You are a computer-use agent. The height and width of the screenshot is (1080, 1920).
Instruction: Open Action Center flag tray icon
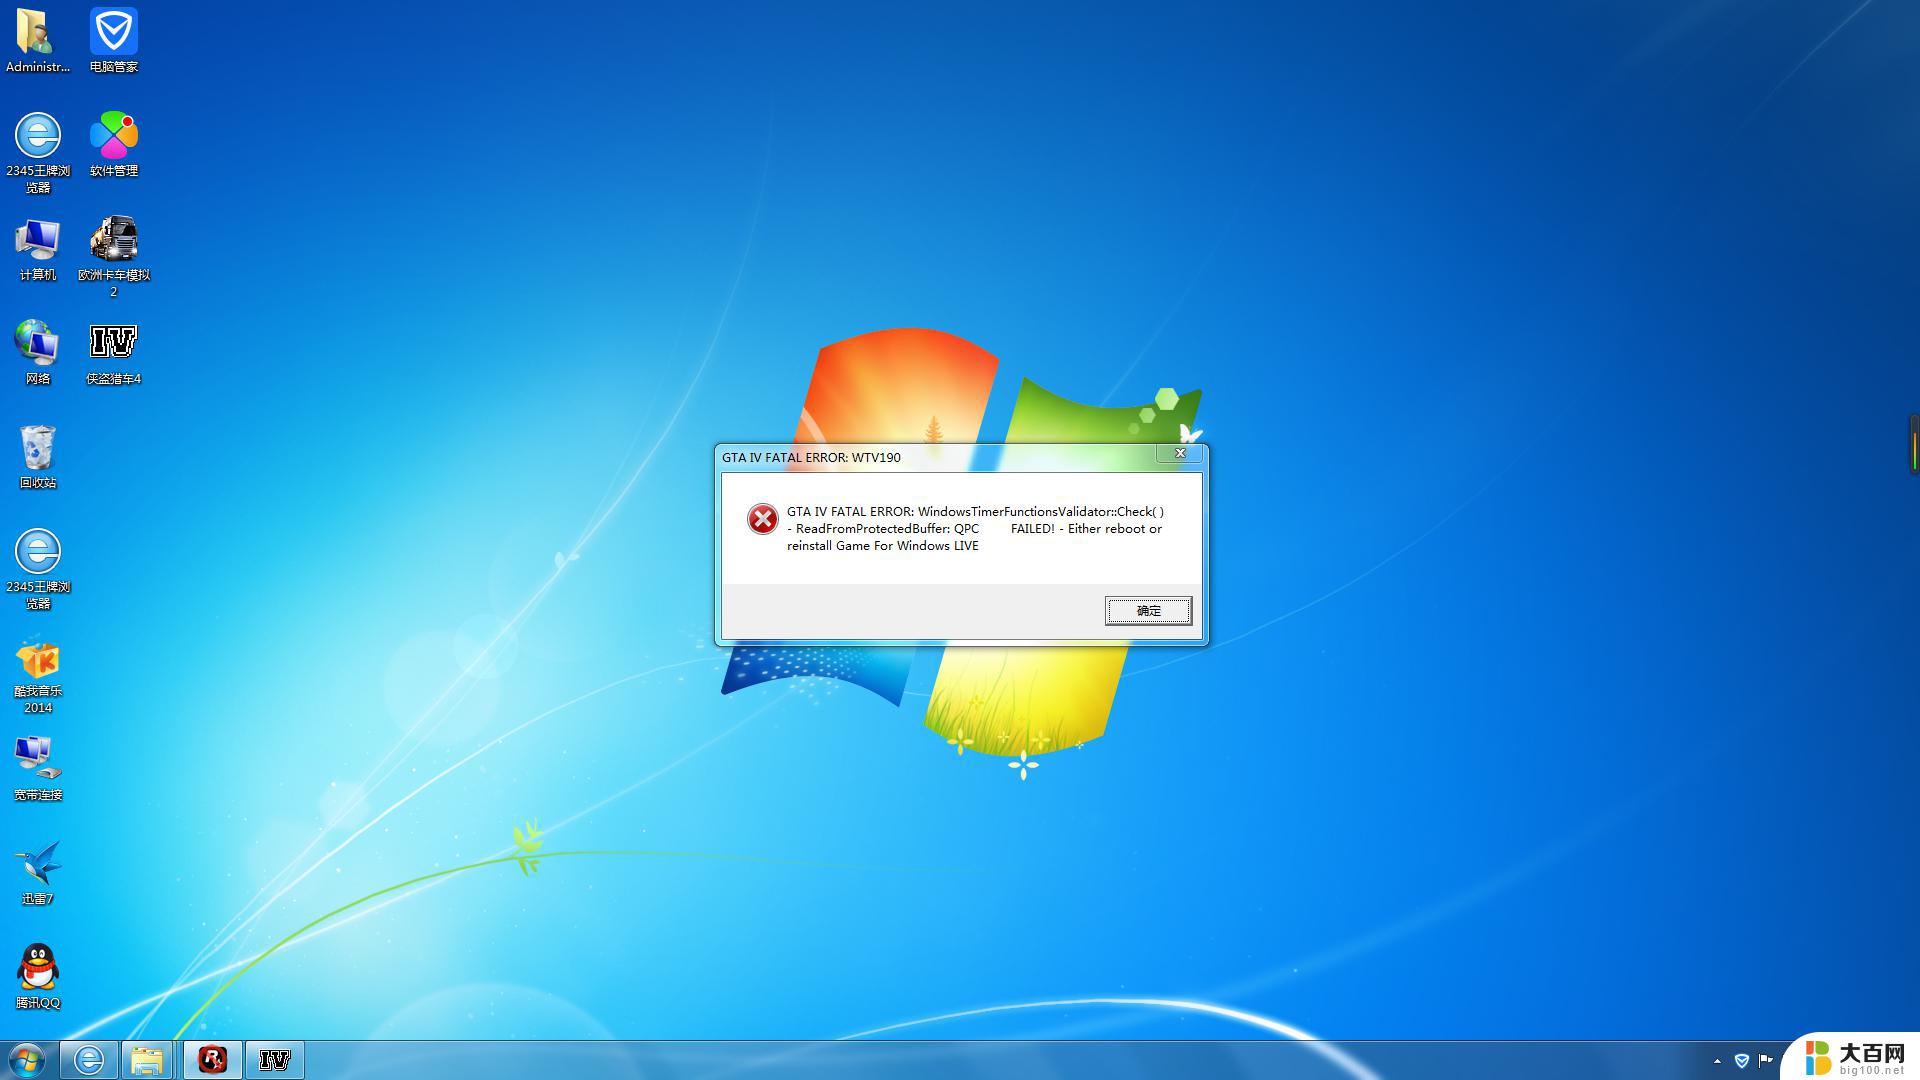pyautogui.click(x=1765, y=1060)
